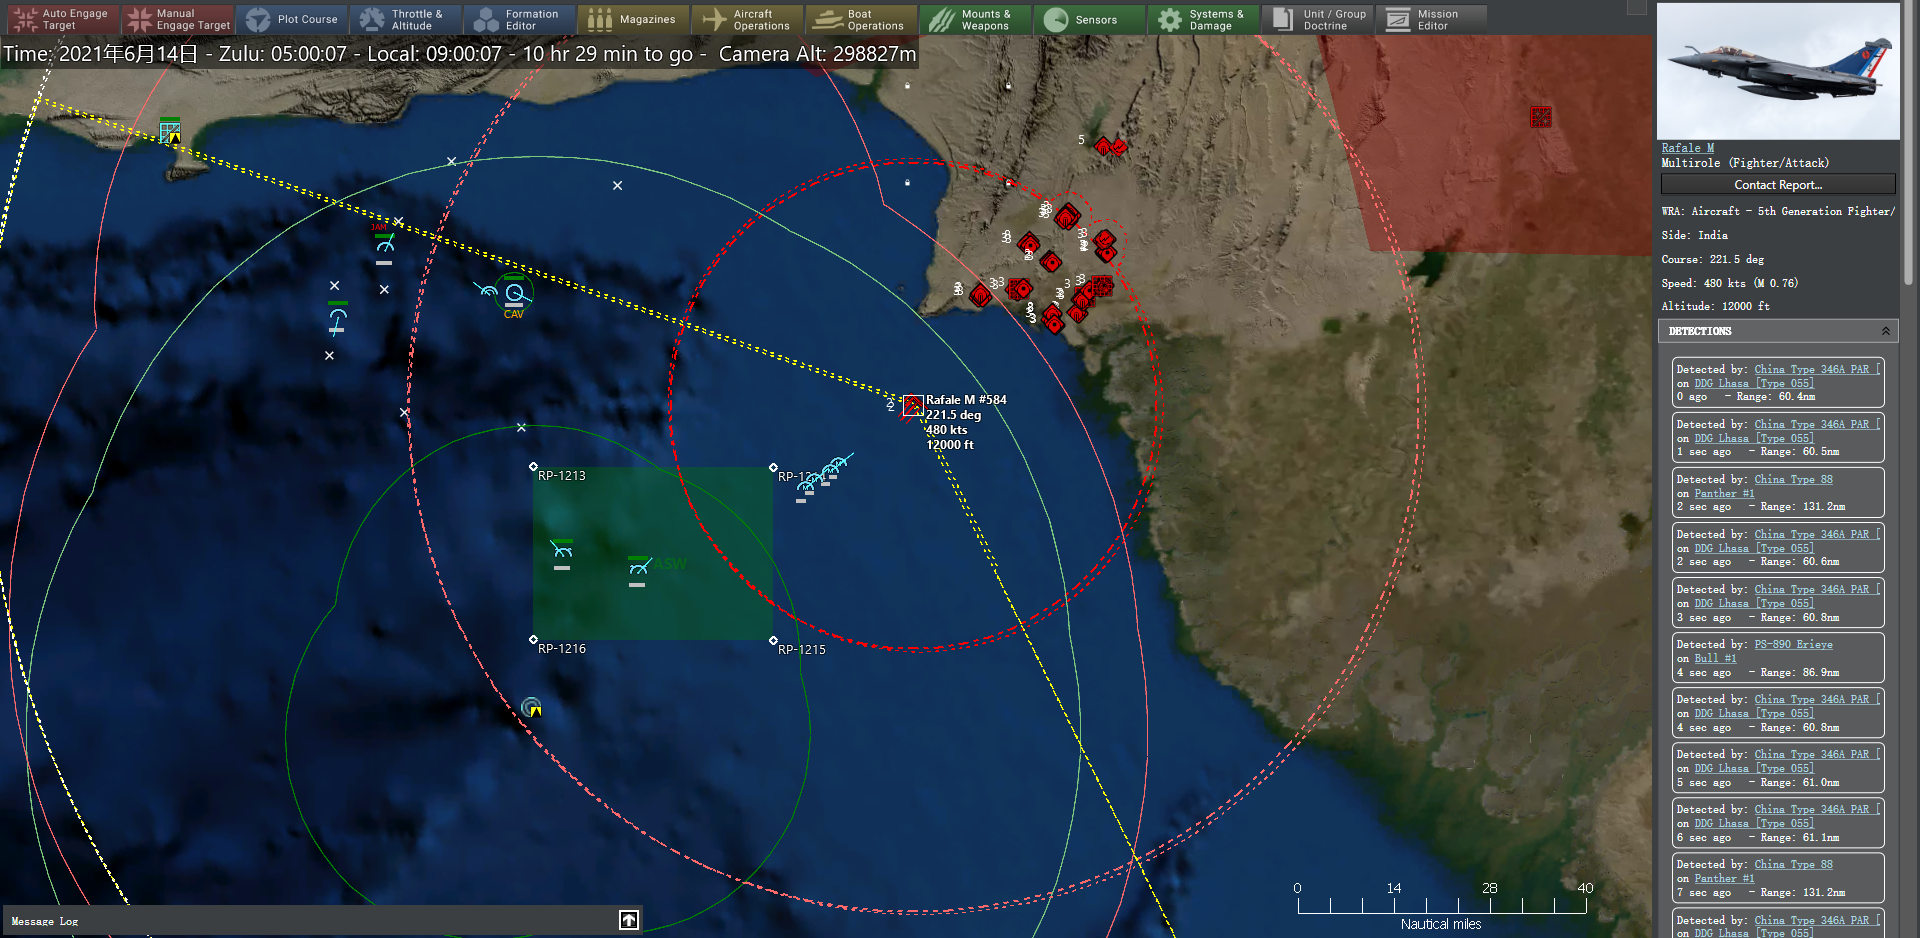Click the time and camera altitude status bar

460,54
